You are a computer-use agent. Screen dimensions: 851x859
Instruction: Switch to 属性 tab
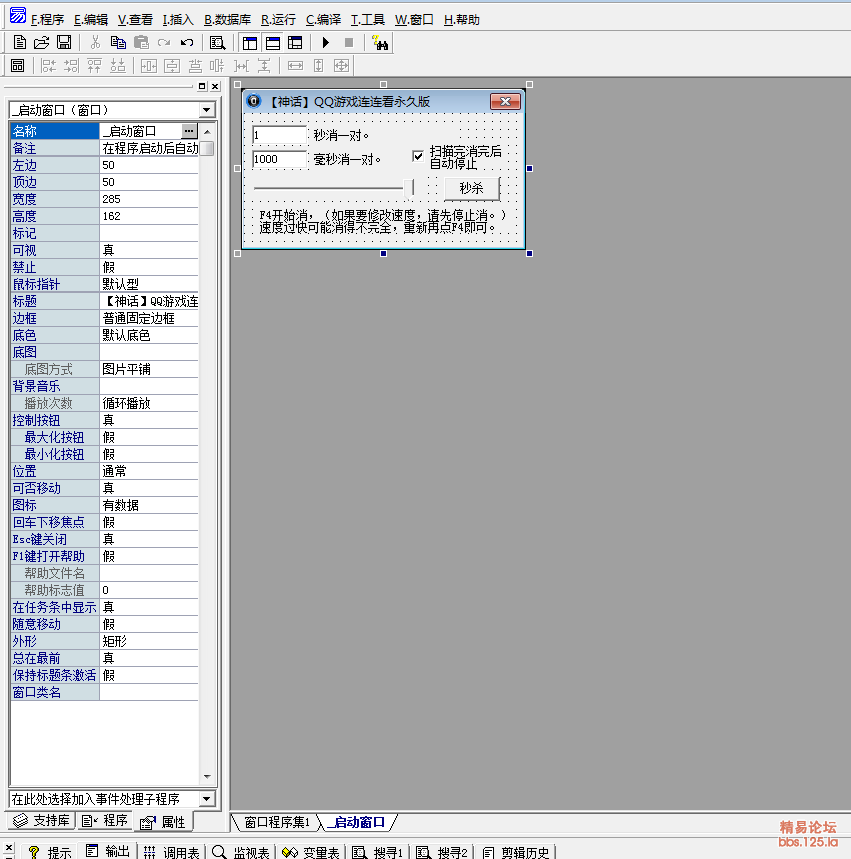(x=163, y=822)
